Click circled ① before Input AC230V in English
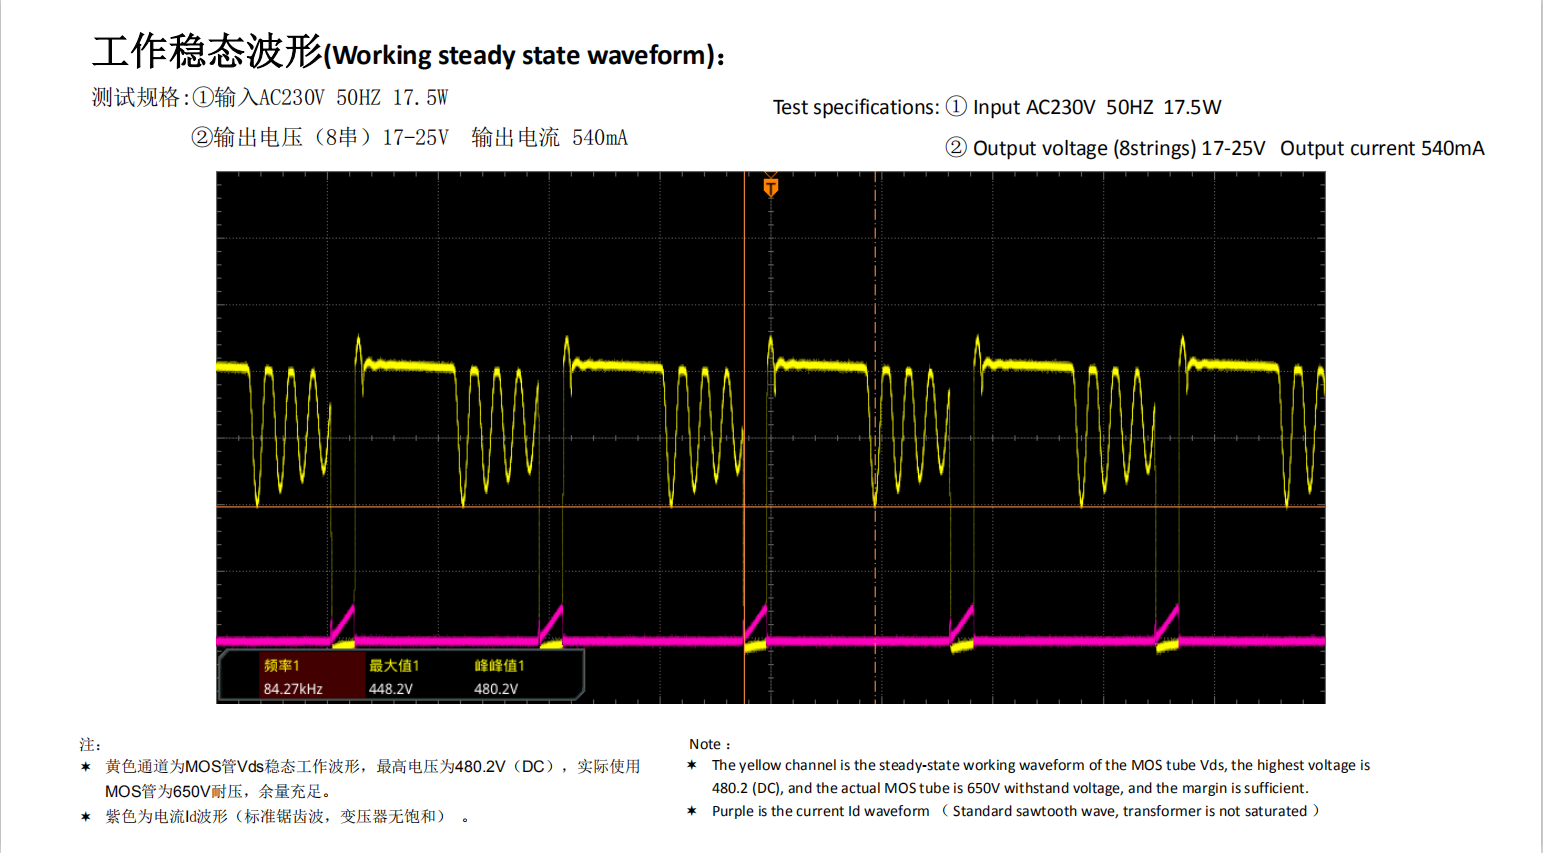 pyautogui.click(x=956, y=107)
